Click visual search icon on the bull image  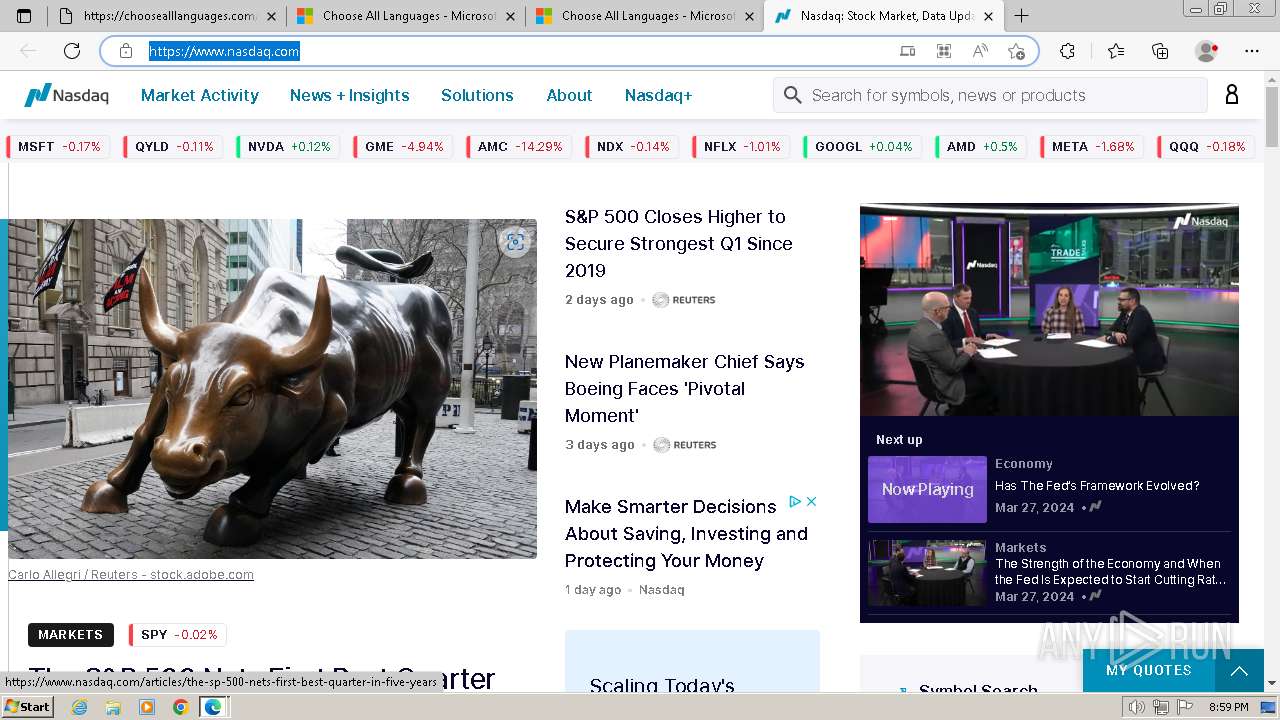coord(515,242)
